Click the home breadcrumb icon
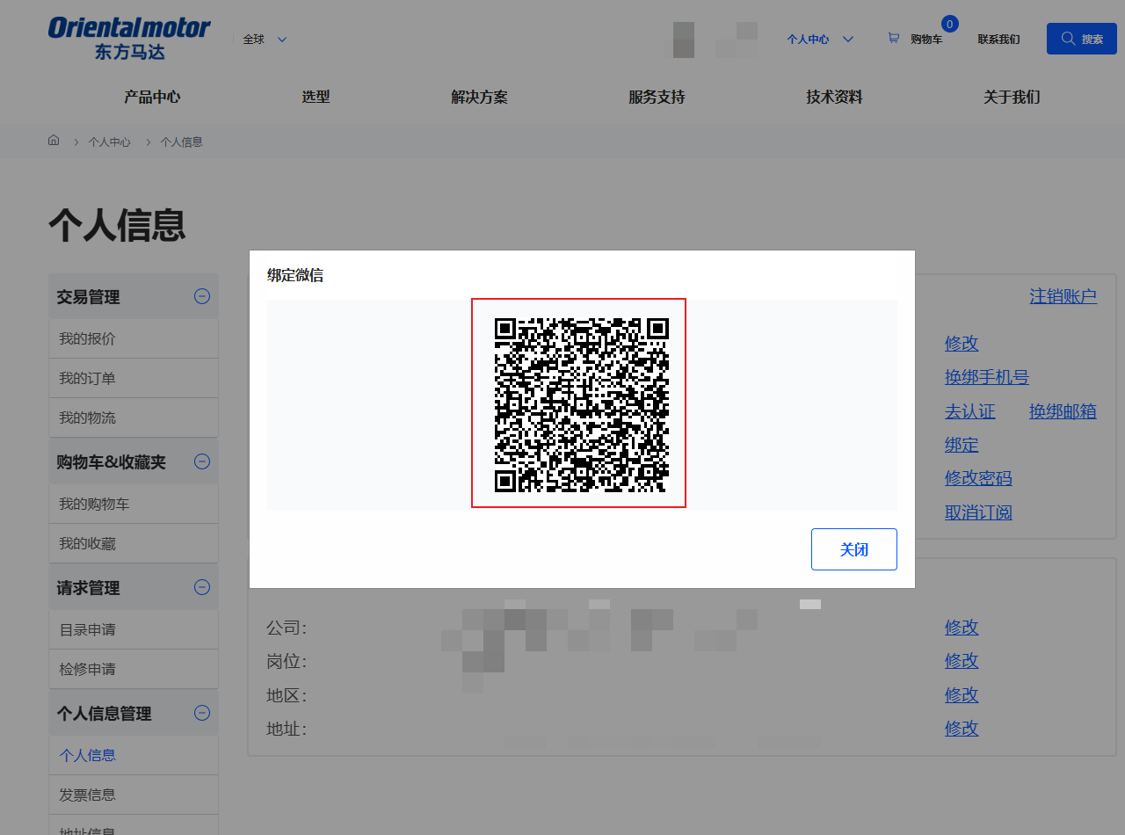 click(x=54, y=141)
